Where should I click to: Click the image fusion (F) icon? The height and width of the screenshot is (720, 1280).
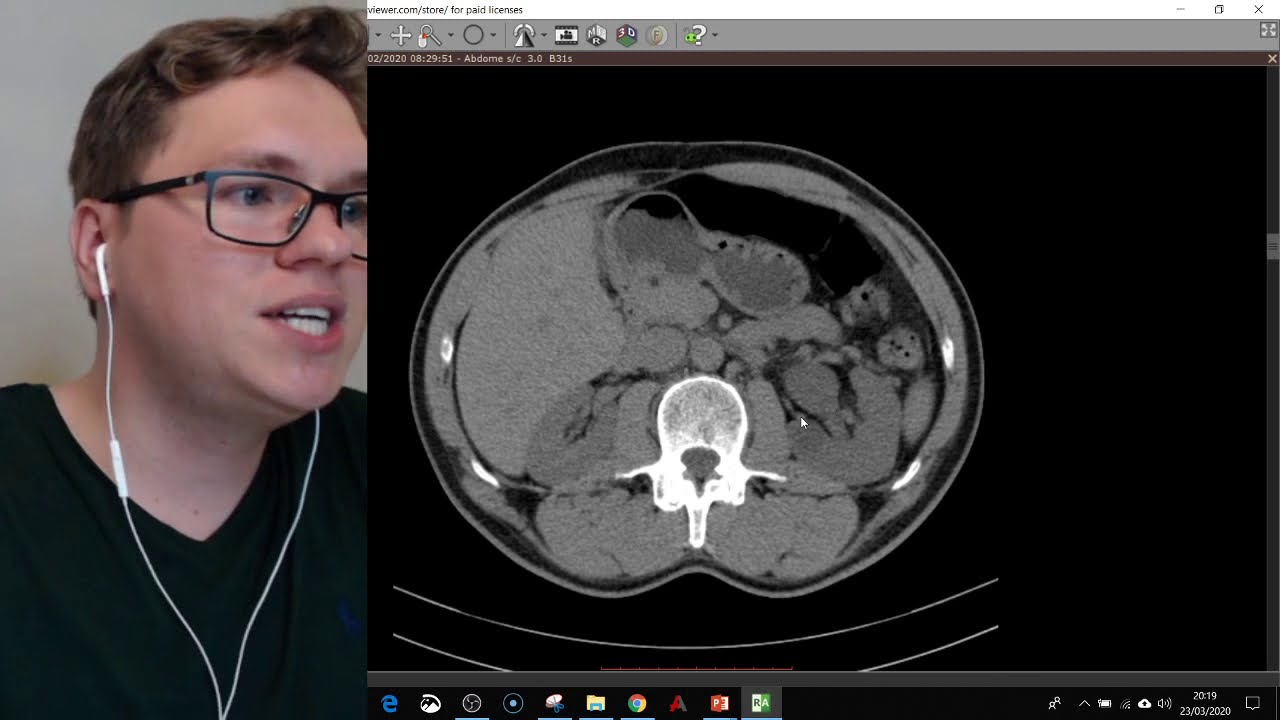coord(657,35)
